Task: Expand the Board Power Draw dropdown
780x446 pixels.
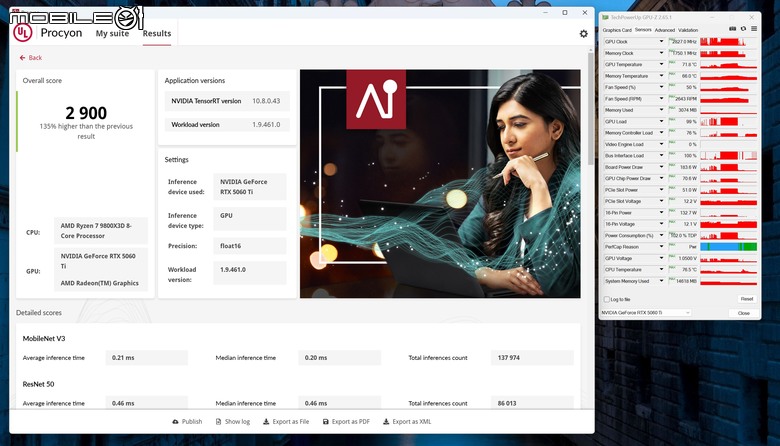Action: 661,167
